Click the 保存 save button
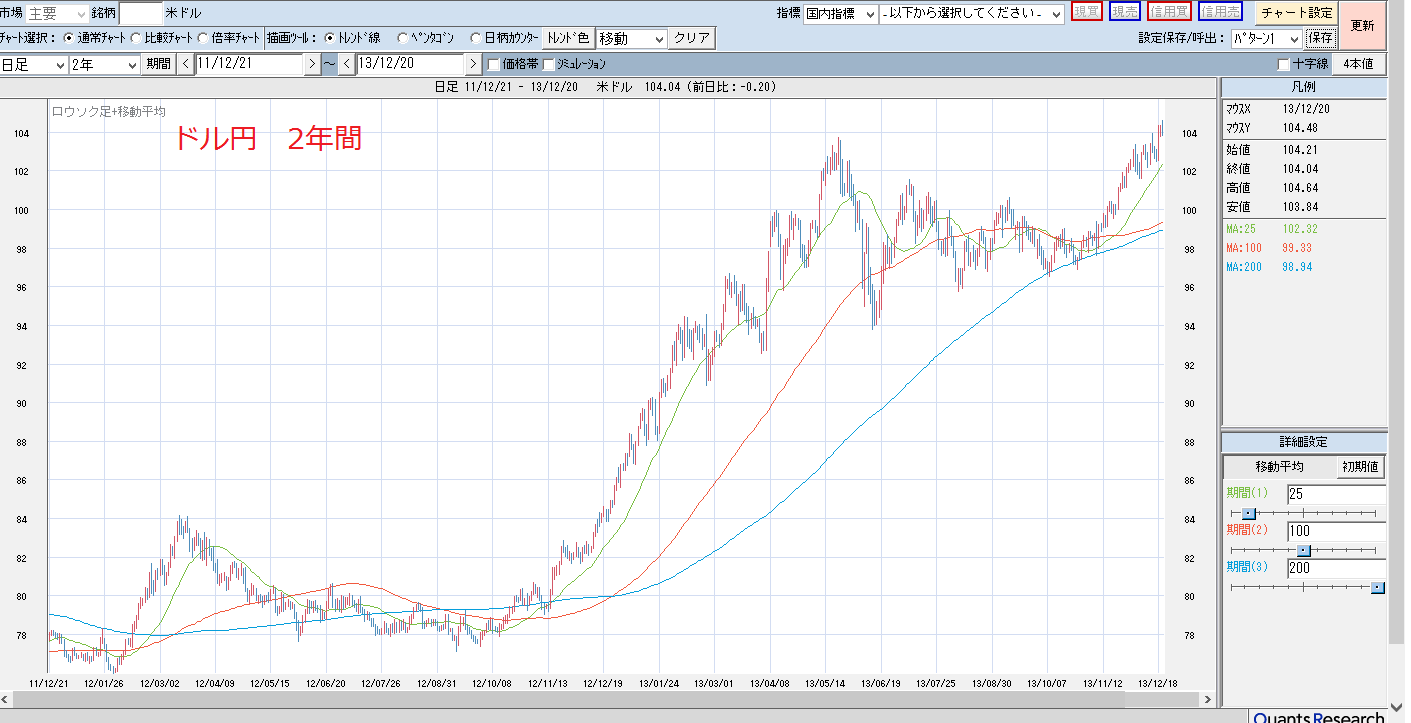 pos(1320,39)
